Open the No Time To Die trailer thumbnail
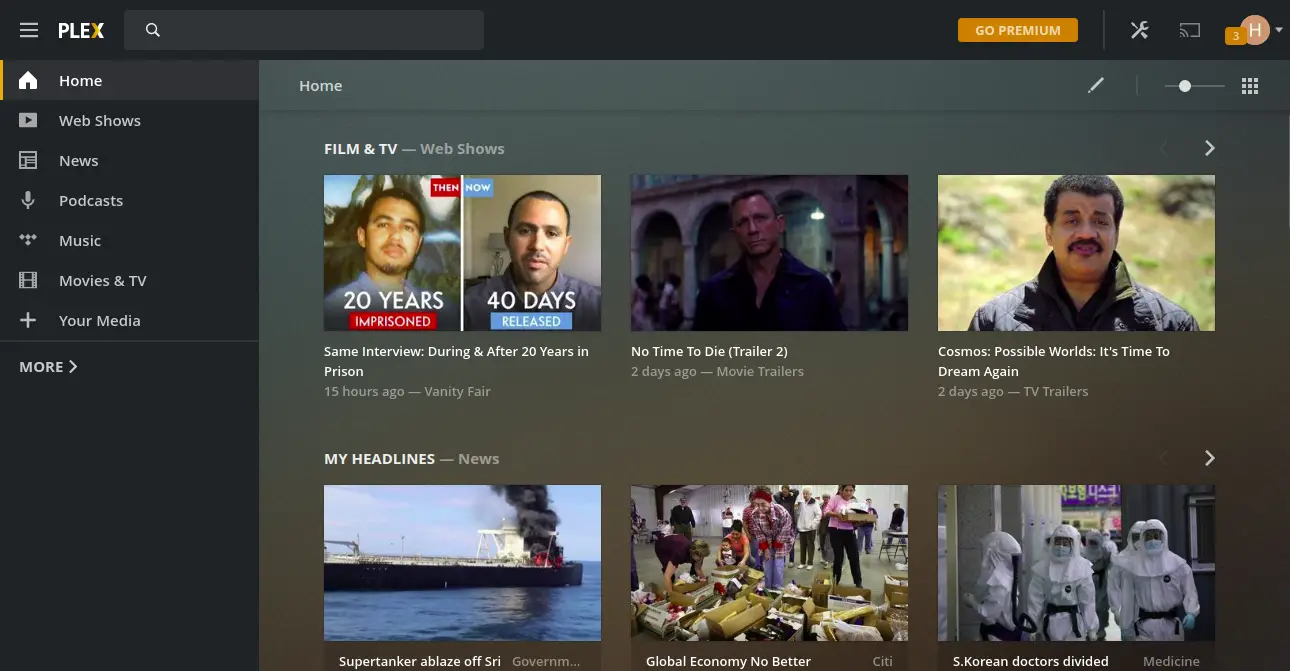Screen dimensions: 1290x671 (x=769, y=253)
